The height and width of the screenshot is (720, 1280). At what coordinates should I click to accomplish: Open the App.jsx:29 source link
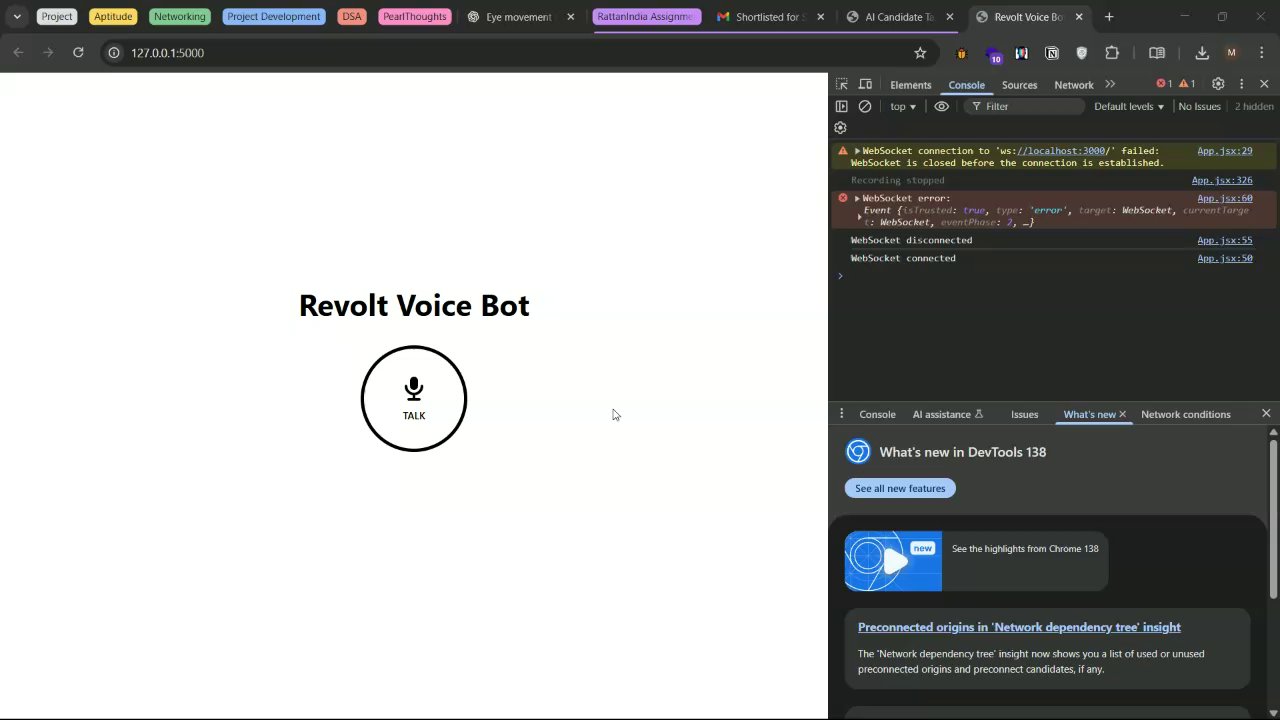[x=1224, y=151]
